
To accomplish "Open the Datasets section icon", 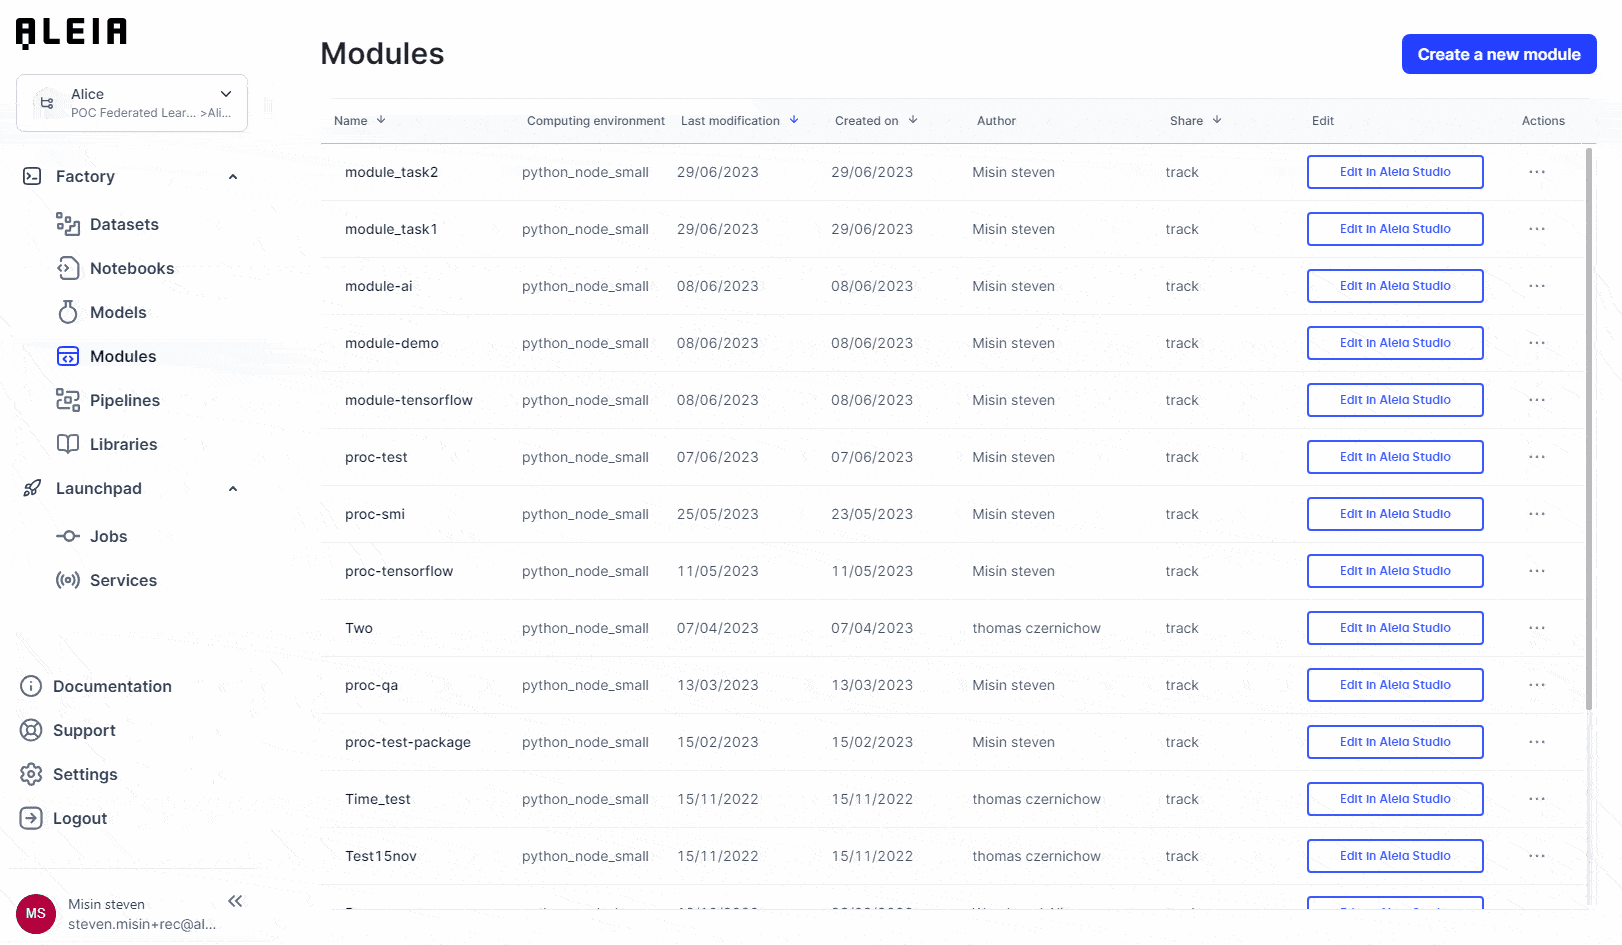I will [68, 224].
